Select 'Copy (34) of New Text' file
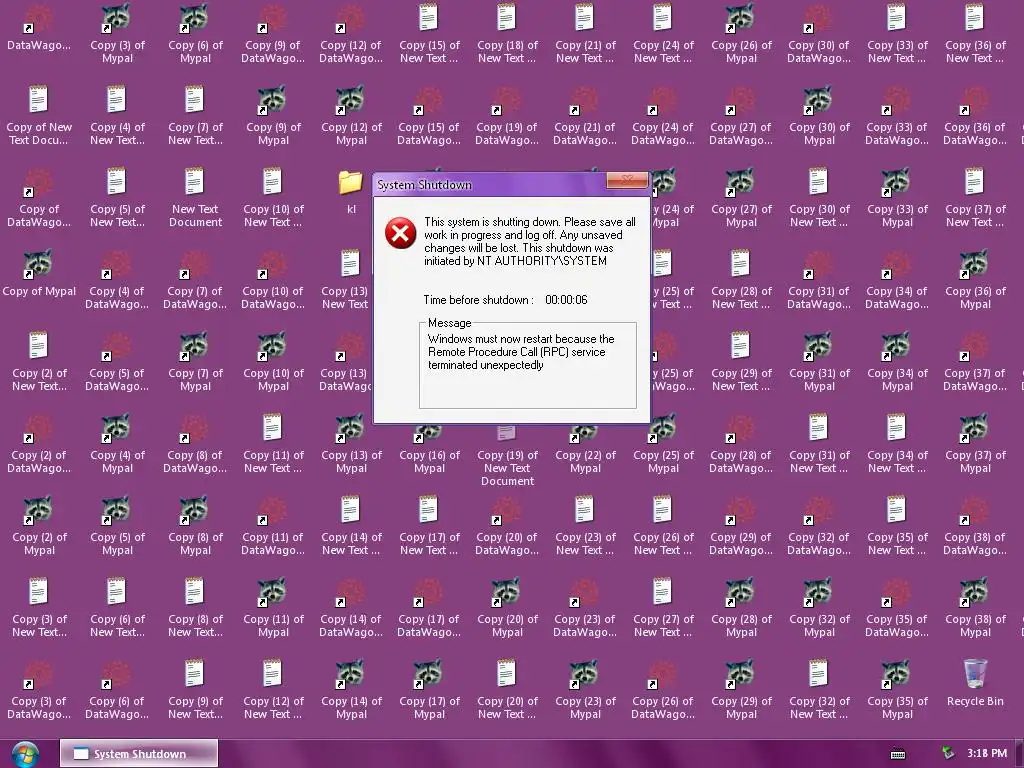Screen dimensions: 1024x768 (897, 443)
